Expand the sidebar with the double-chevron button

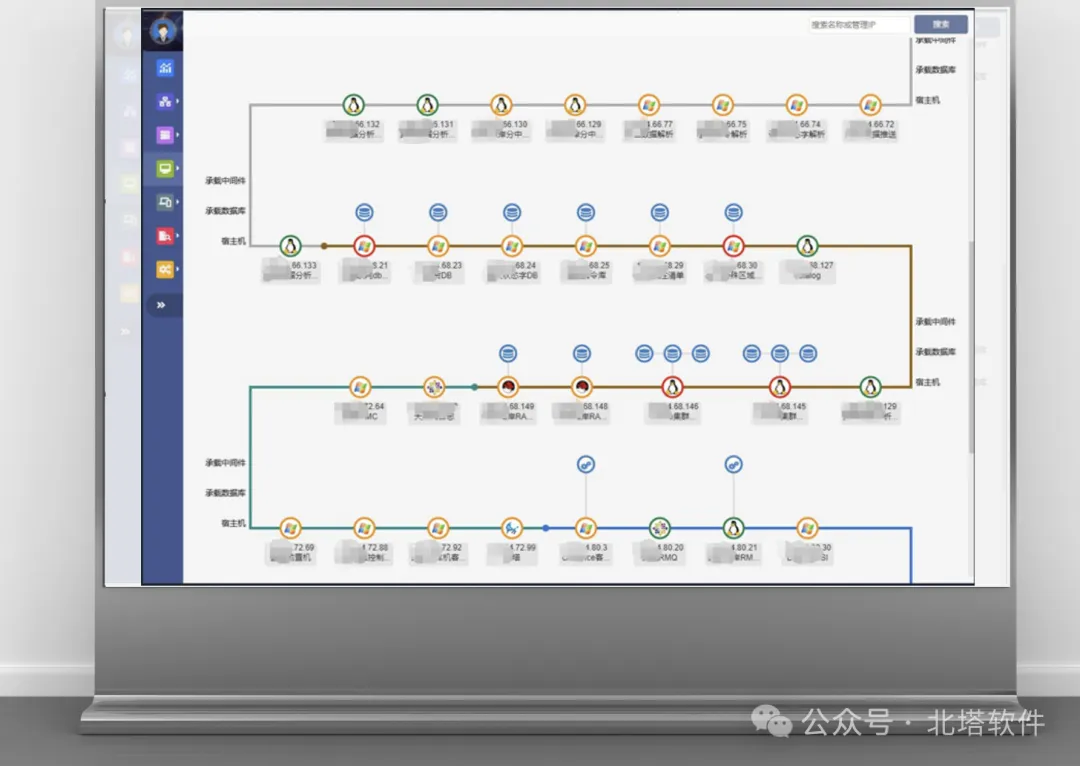point(162,305)
